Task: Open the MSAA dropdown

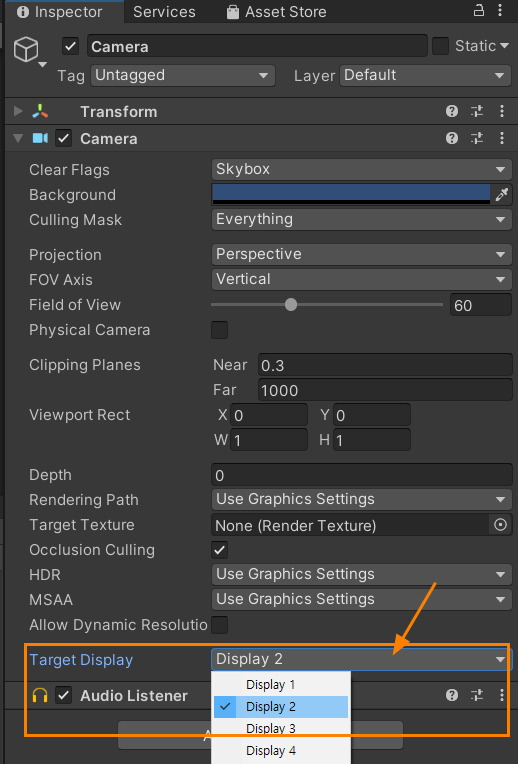Action: click(362, 599)
